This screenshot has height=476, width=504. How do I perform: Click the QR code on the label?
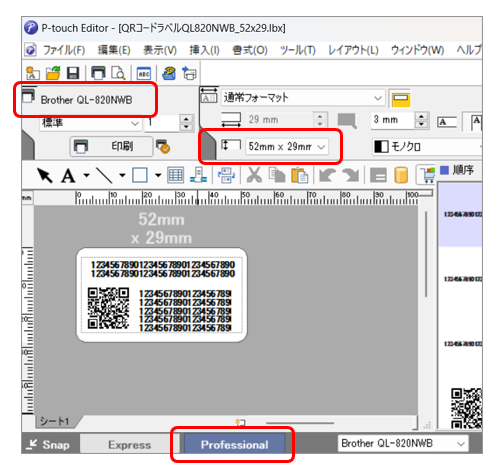[x=108, y=308]
